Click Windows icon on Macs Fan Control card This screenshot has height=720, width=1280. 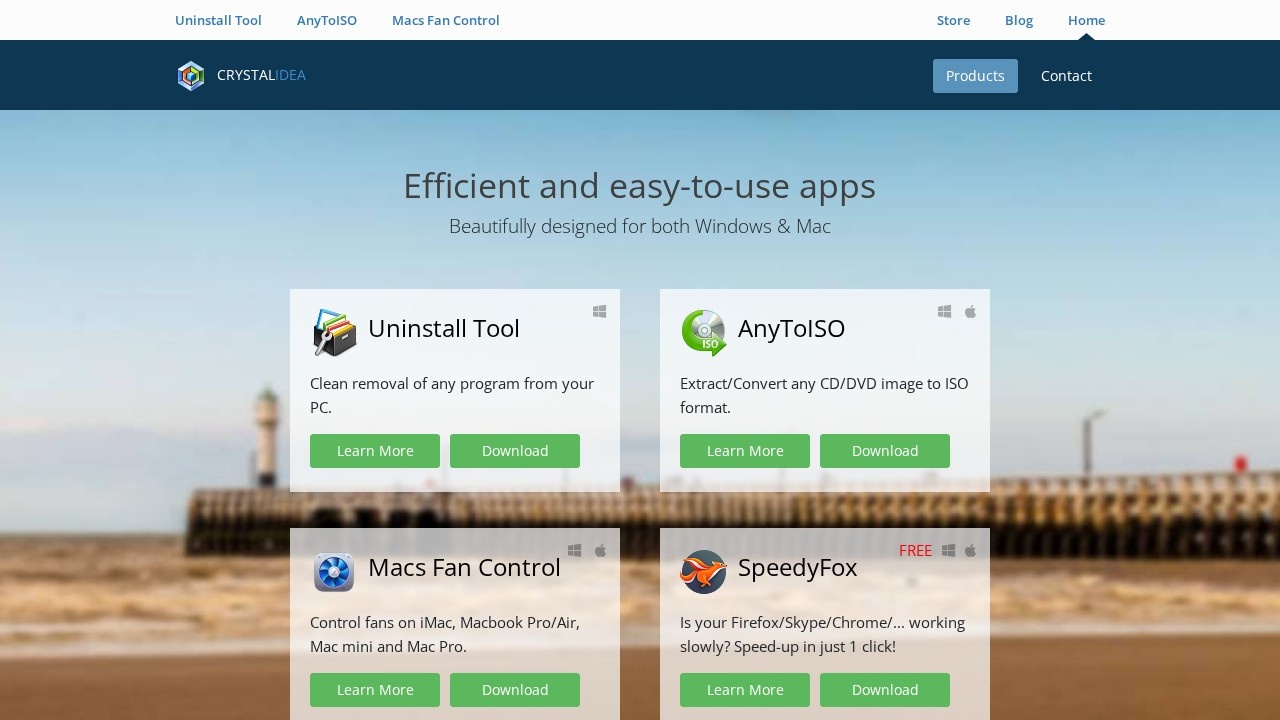(x=574, y=551)
